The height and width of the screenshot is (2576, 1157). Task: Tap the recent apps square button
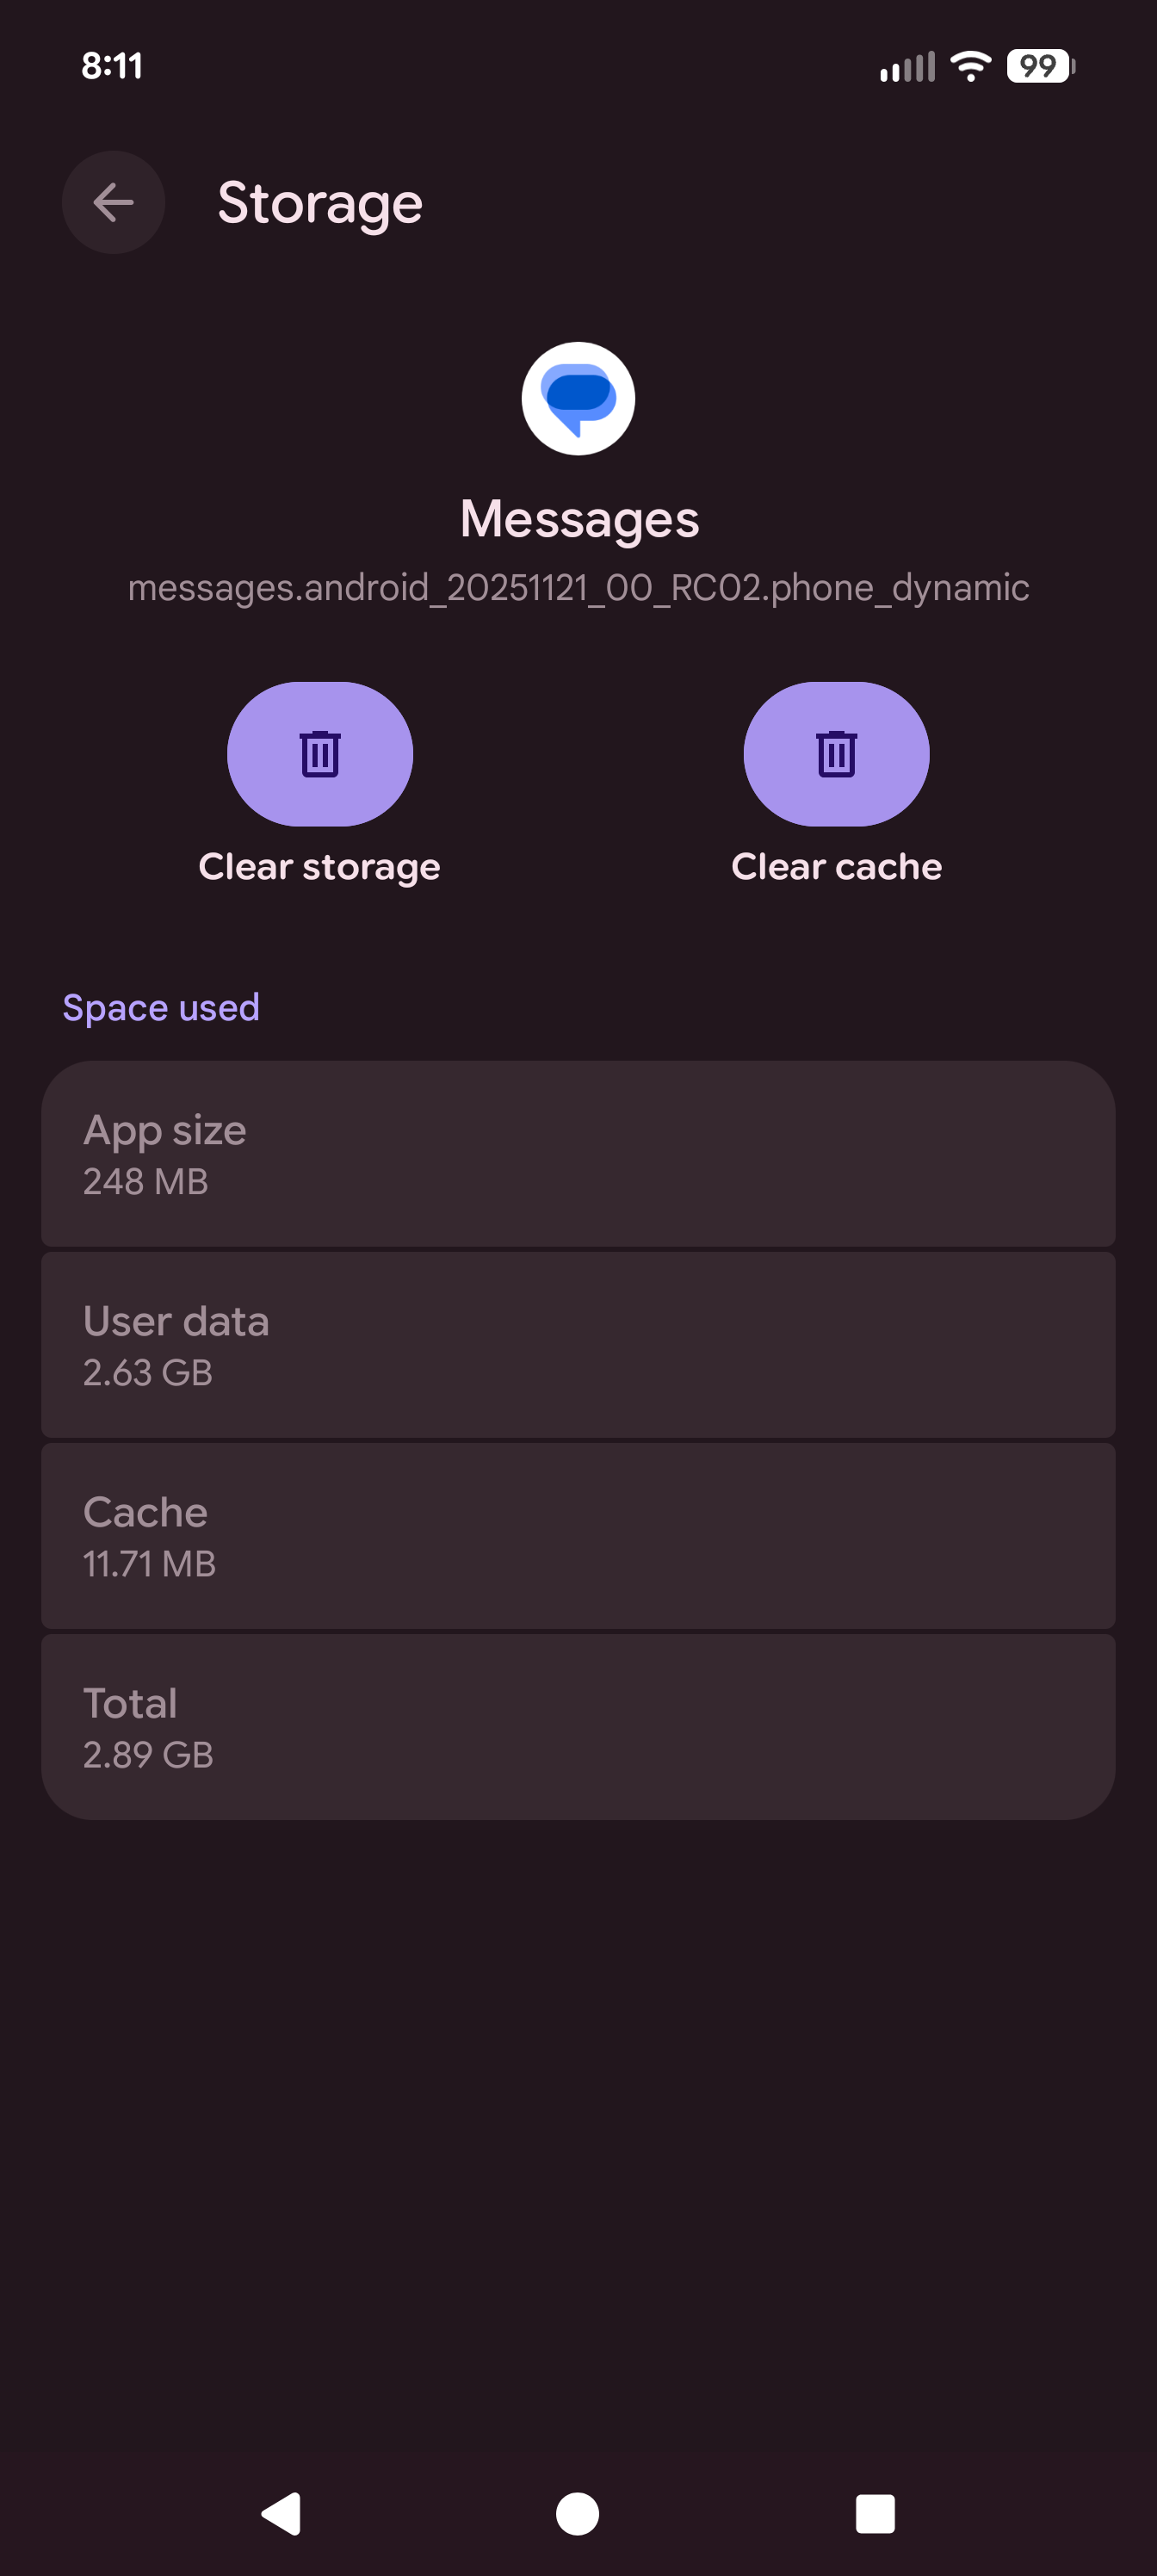click(x=875, y=2513)
